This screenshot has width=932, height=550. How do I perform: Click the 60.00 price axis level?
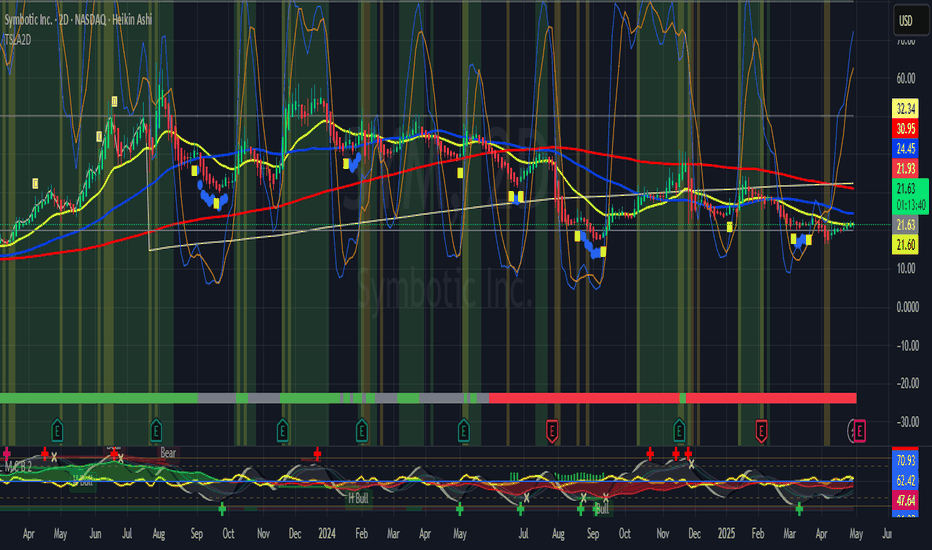tap(906, 78)
